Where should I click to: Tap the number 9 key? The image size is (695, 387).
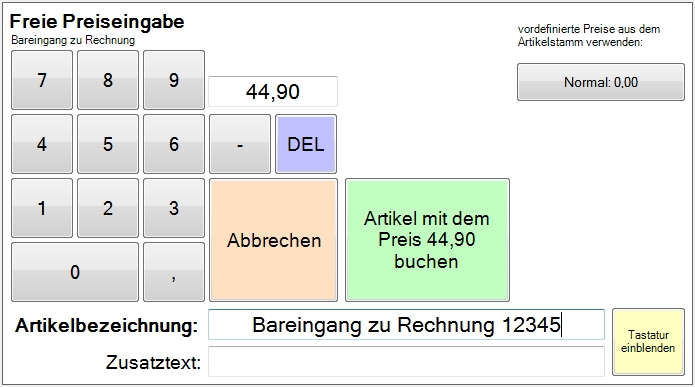[x=174, y=80]
